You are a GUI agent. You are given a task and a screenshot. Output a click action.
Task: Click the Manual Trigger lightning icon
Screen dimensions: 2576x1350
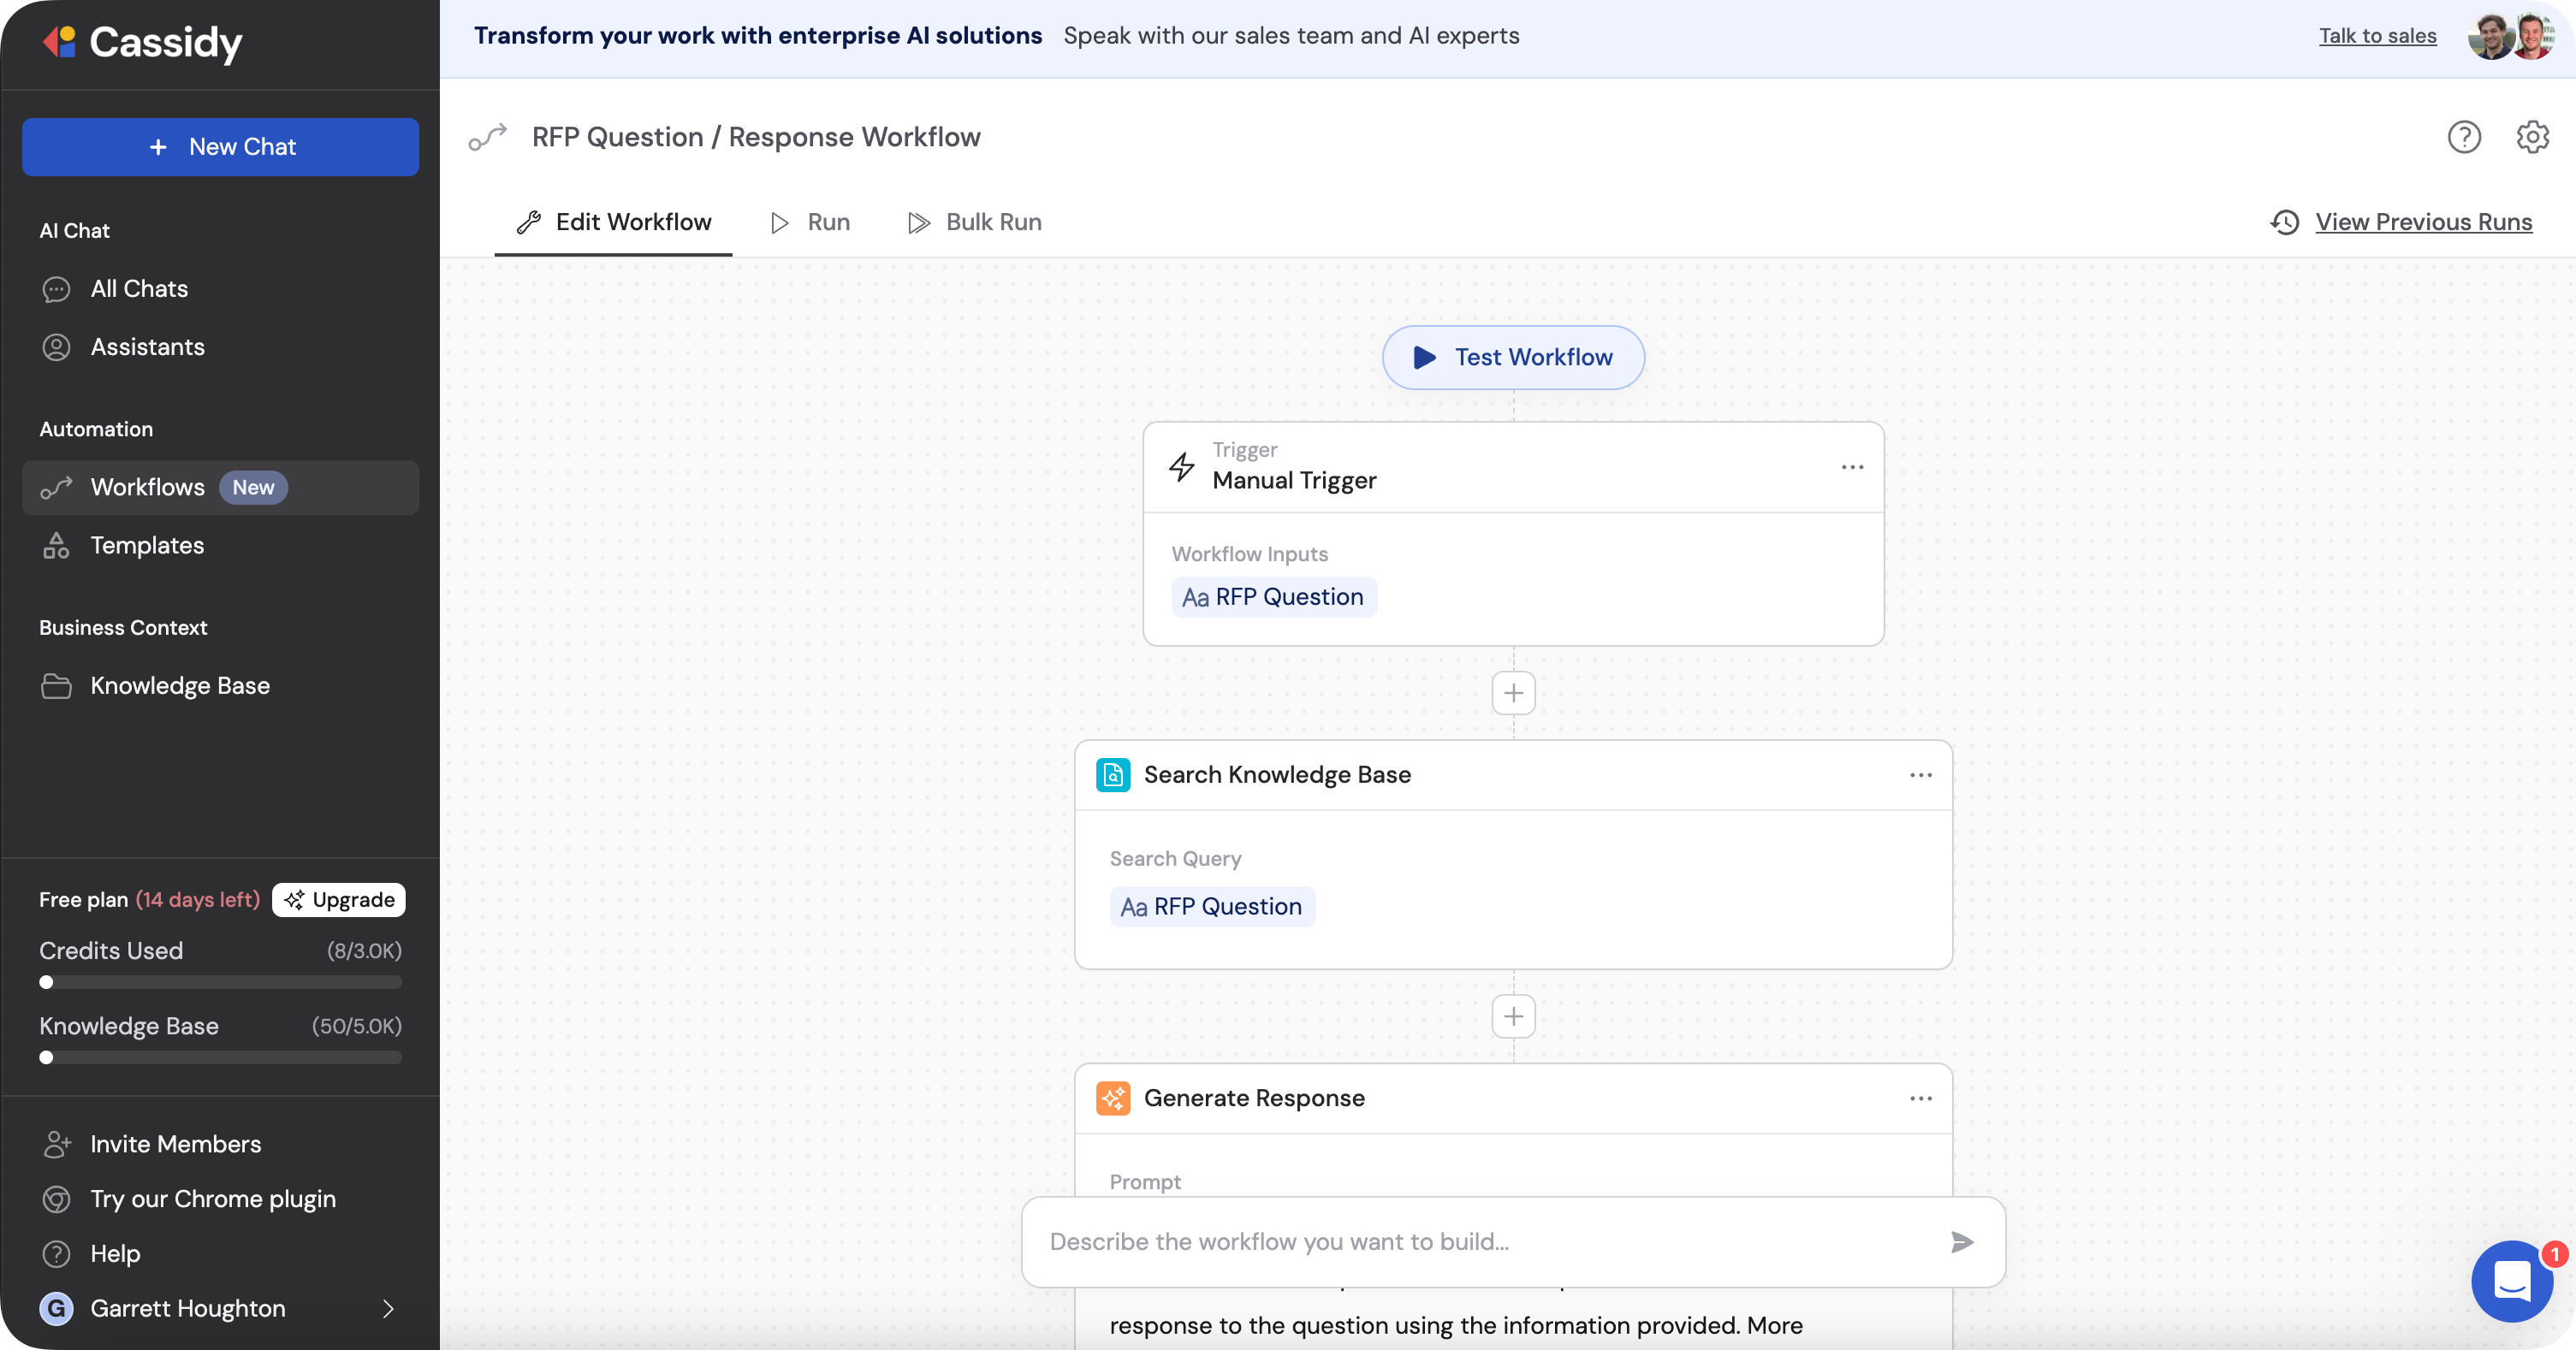[1182, 466]
